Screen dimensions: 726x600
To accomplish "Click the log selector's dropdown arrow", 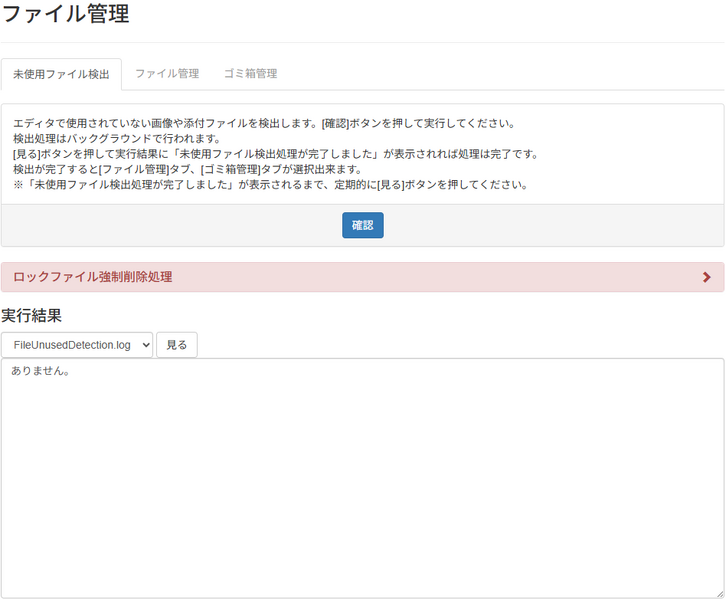I will tap(145, 345).
